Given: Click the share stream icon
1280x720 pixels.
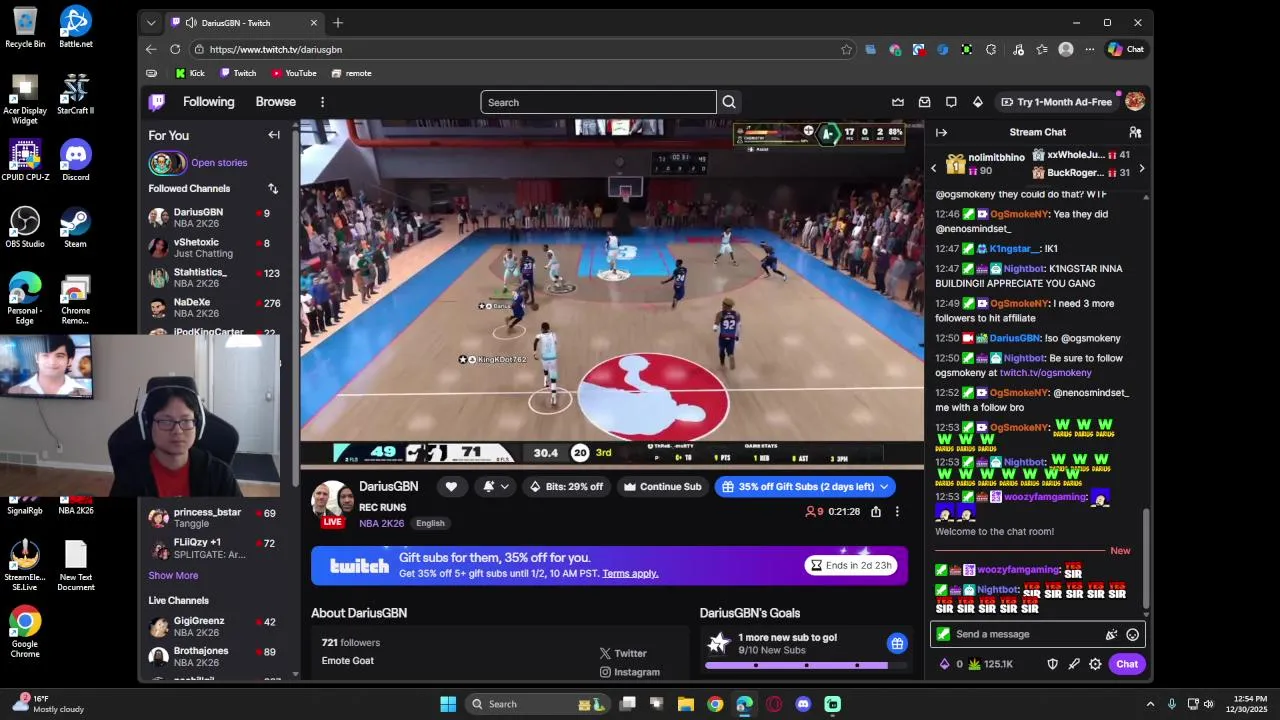Looking at the screenshot, I should click(876, 512).
